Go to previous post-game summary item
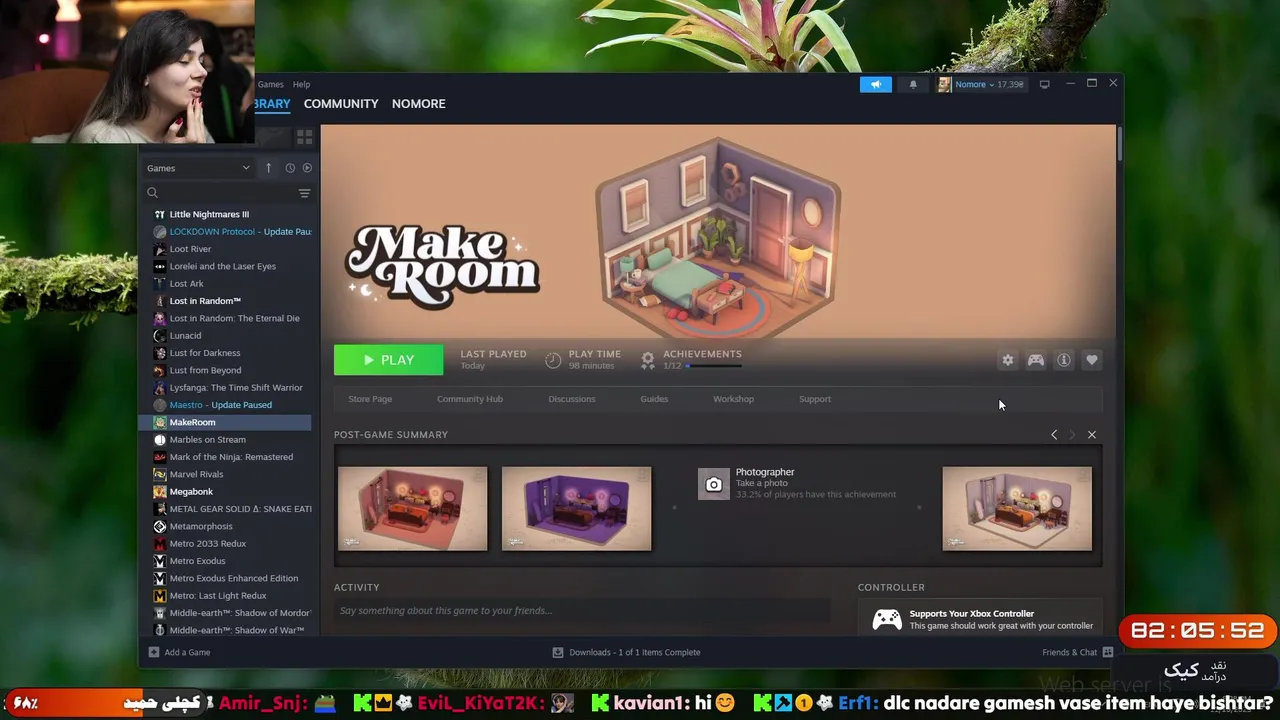The image size is (1280, 720). coord(1054,435)
